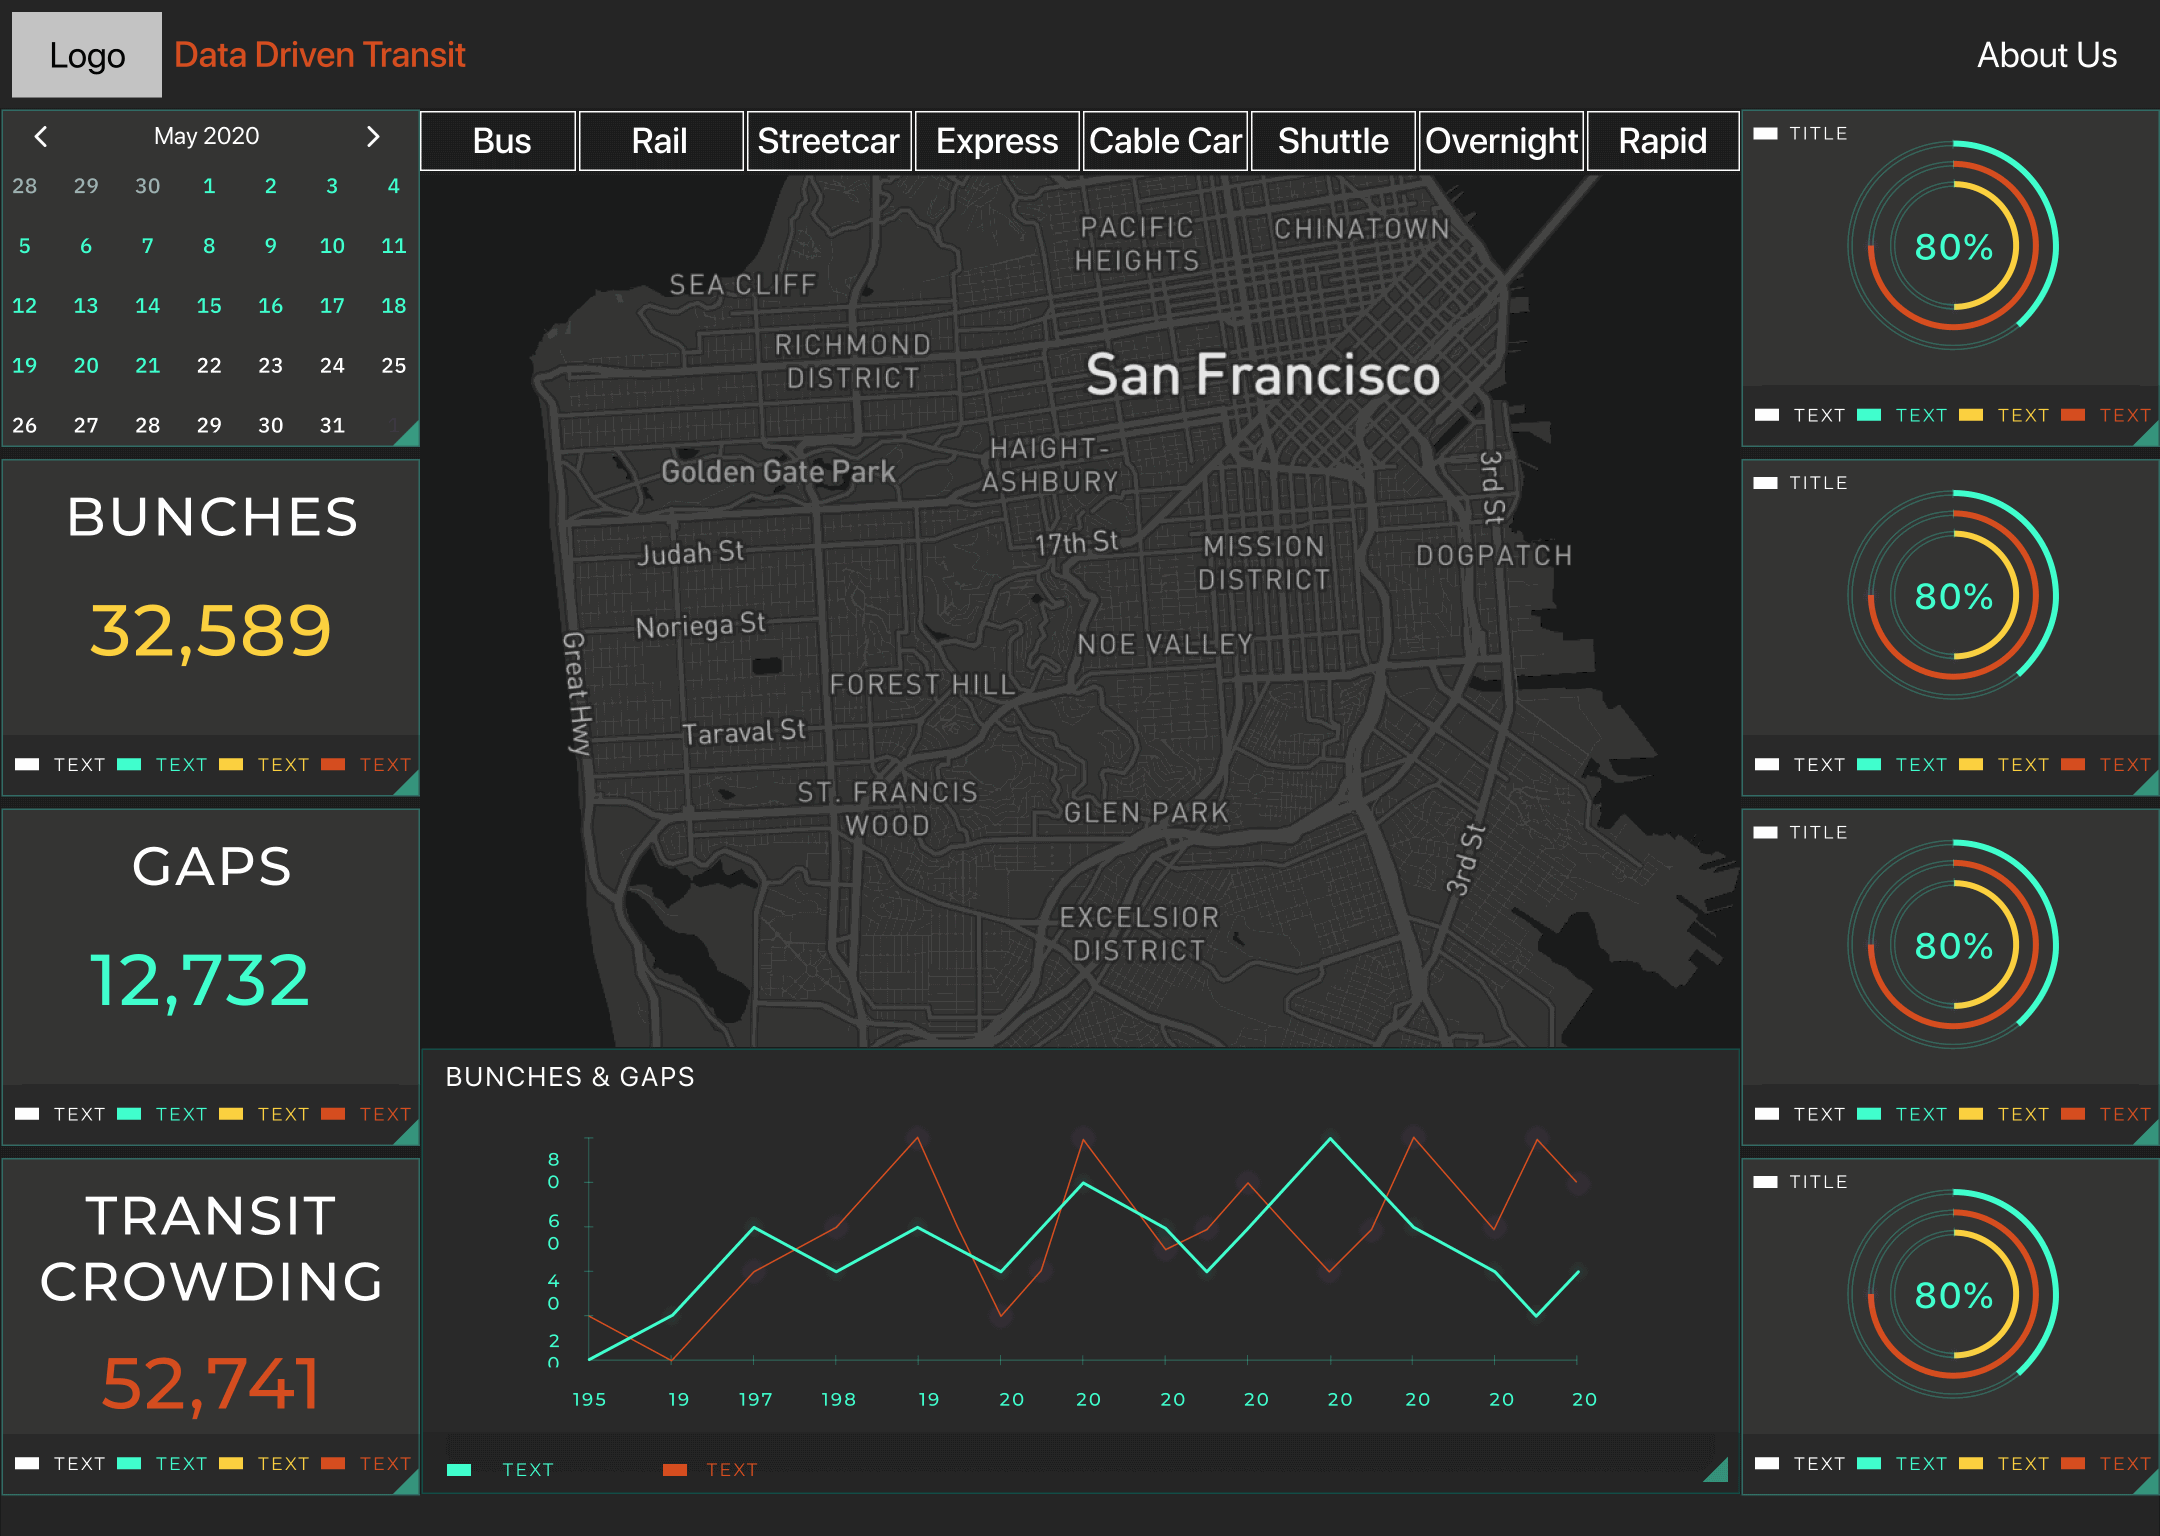This screenshot has width=2160, height=1536.
Task: Click Bunches & Gaps chart resize corner
Action: pos(1717,1470)
